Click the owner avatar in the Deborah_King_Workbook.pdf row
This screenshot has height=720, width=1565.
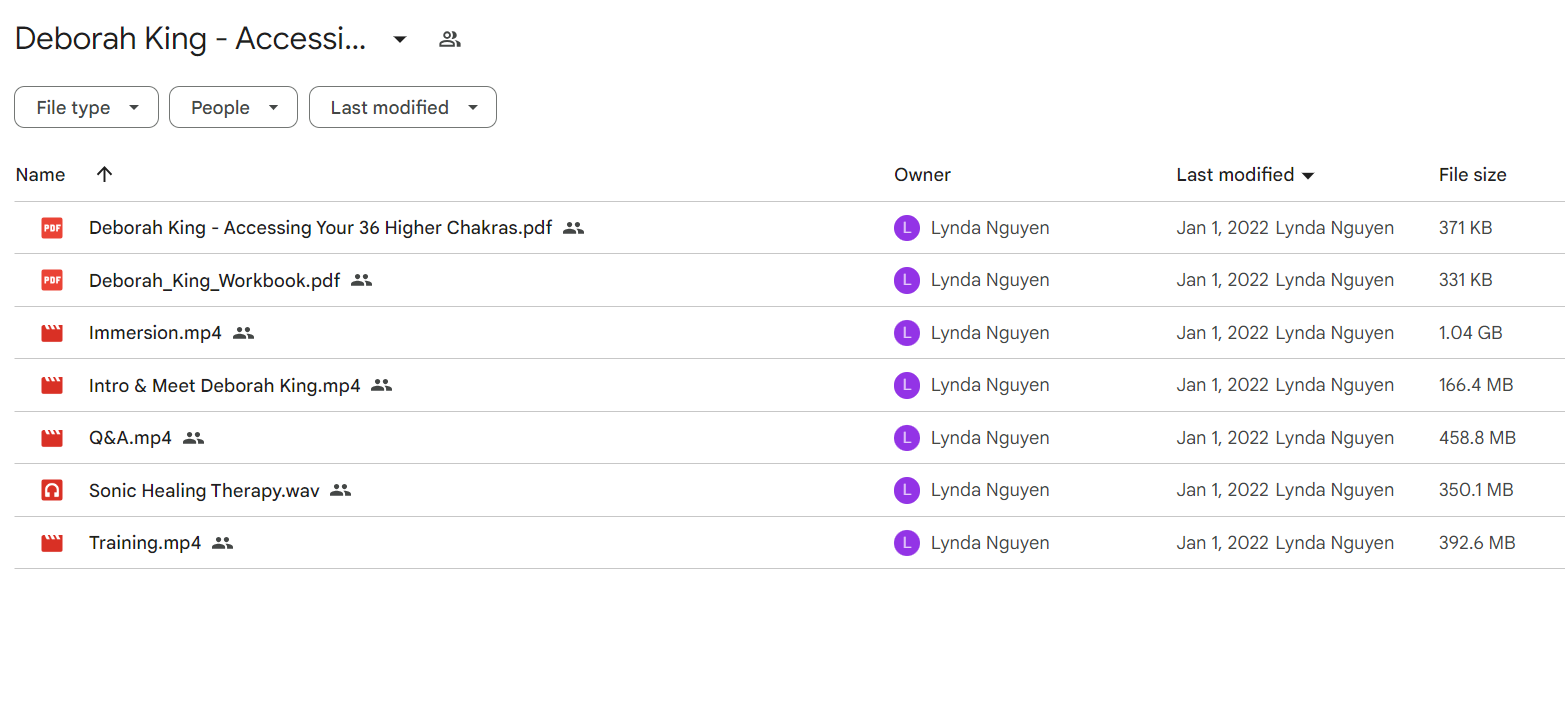tap(906, 281)
